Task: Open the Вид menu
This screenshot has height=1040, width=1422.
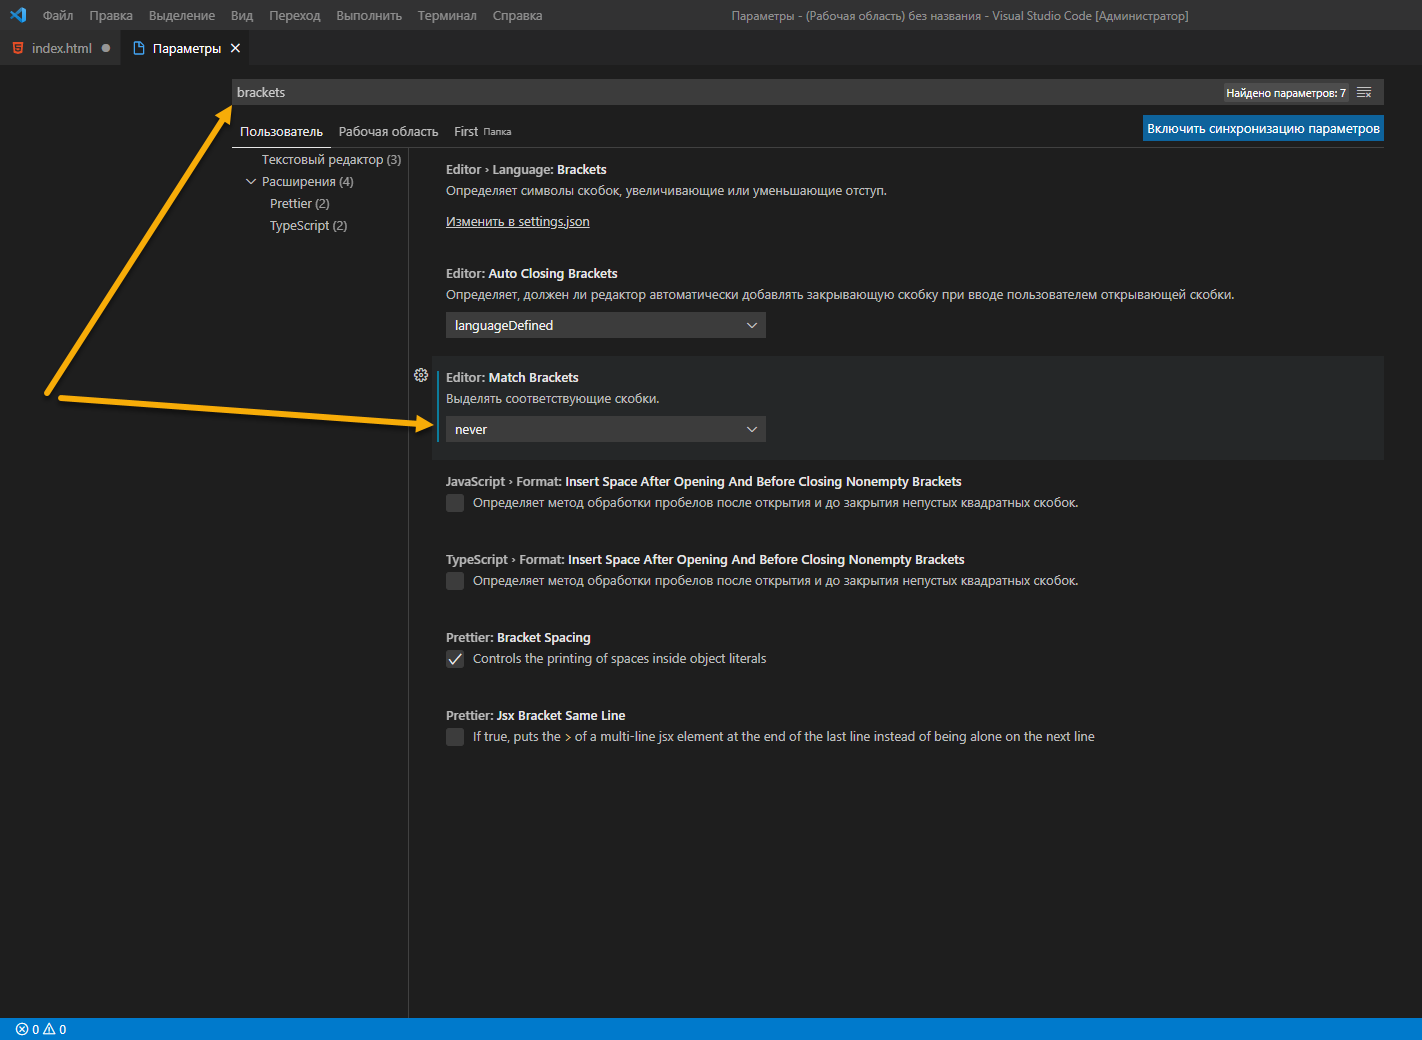Action: pyautogui.click(x=242, y=15)
